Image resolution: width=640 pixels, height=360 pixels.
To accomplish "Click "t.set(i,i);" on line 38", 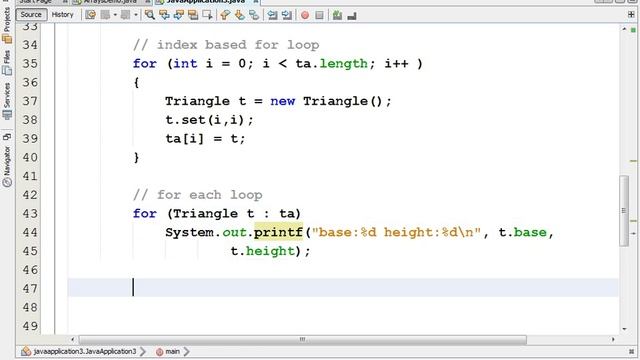I will 209,120.
